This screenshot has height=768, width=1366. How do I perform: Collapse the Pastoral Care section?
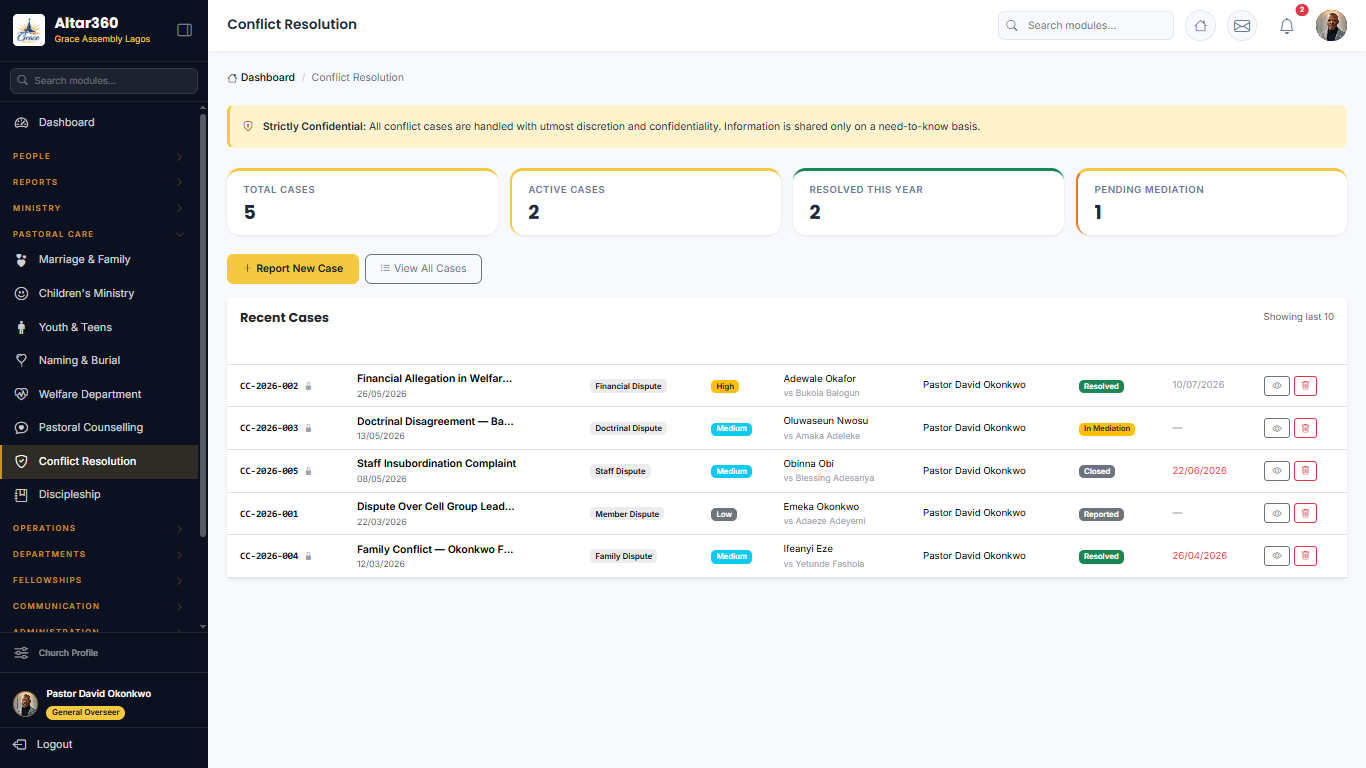(x=98, y=234)
